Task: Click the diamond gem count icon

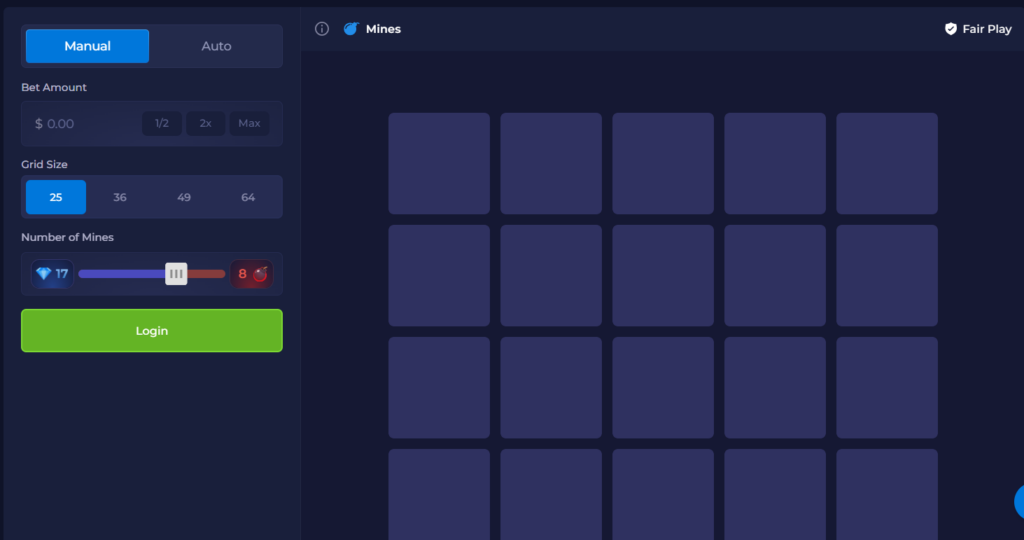Action: coord(43,274)
